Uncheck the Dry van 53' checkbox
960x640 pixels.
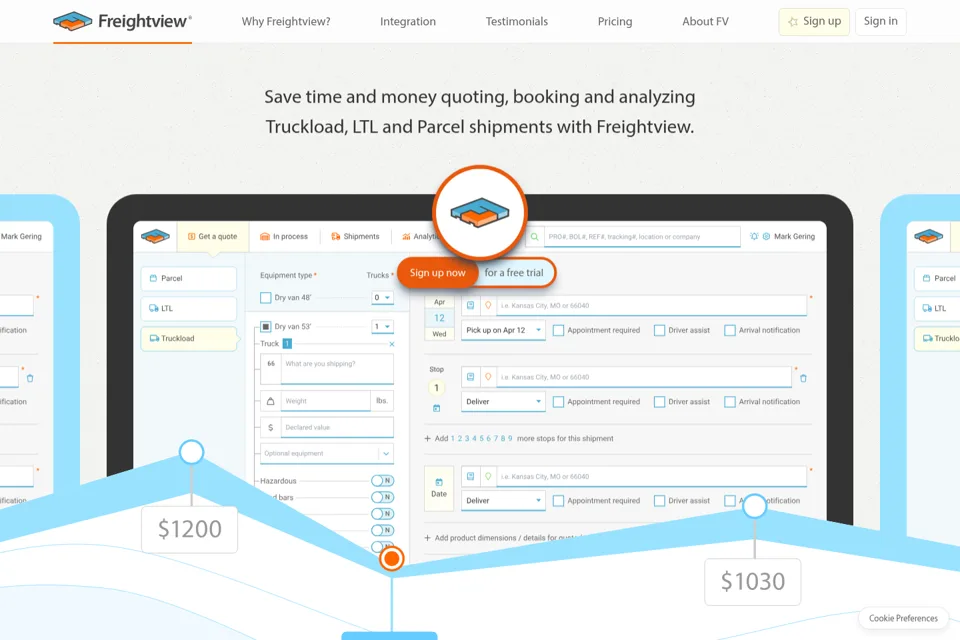(266, 326)
